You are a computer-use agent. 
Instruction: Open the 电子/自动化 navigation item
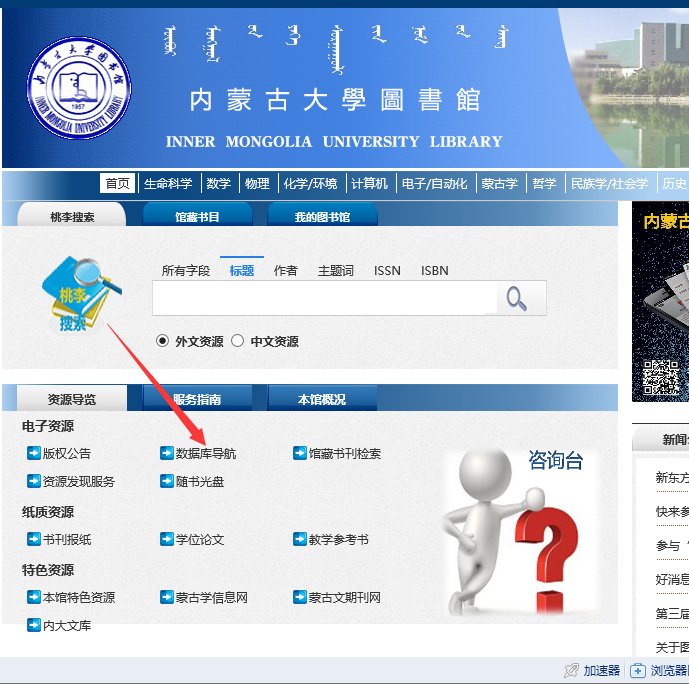(434, 183)
